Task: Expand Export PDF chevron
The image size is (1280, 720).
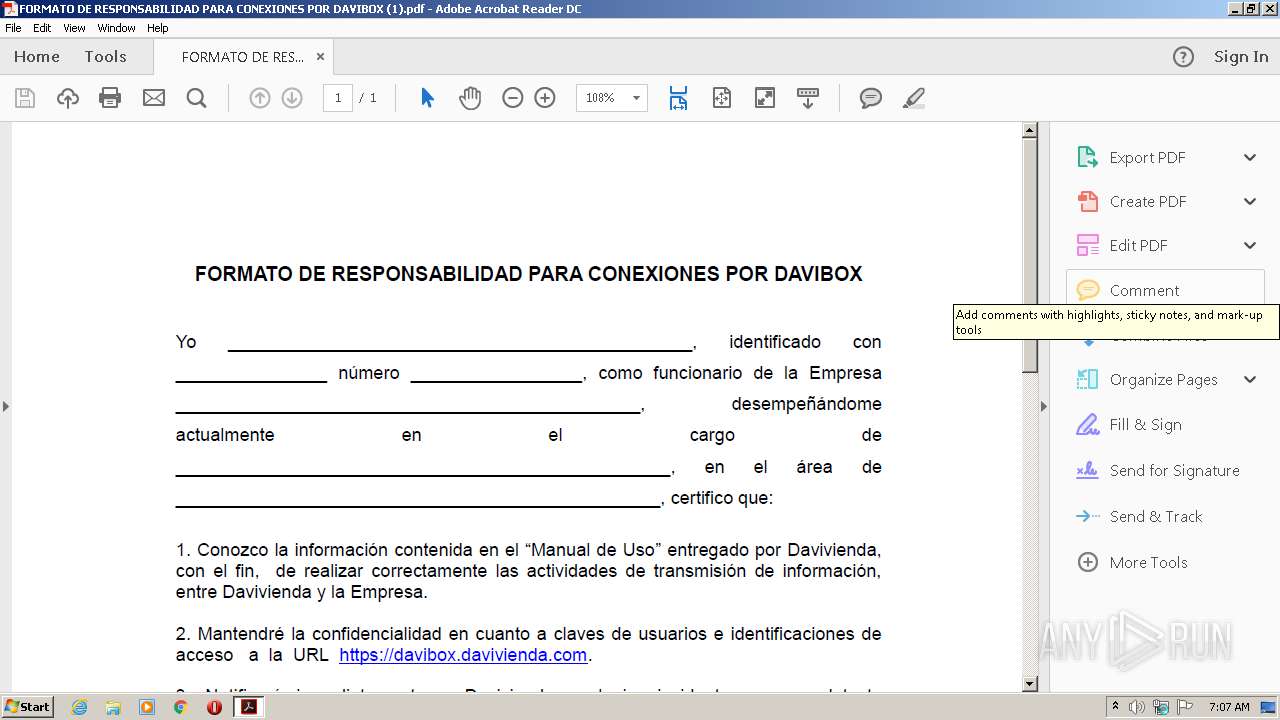Action: [1250, 158]
